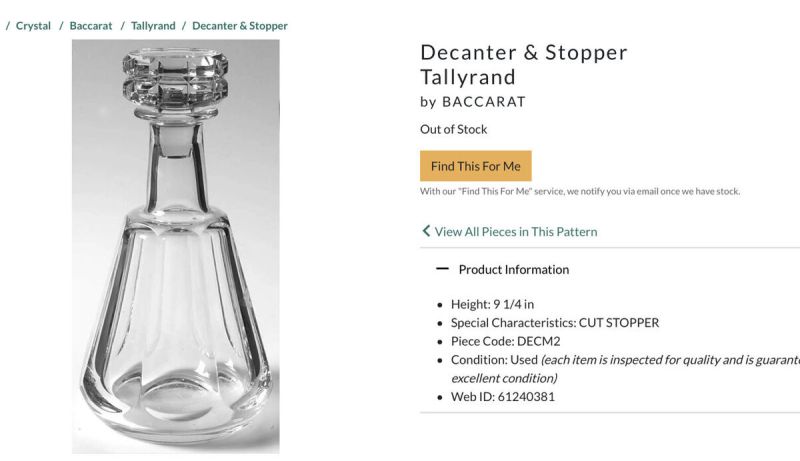The height and width of the screenshot is (461, 800).
Task: Go to the Baccarat breadcrumb link
Action: click(91, 26)
